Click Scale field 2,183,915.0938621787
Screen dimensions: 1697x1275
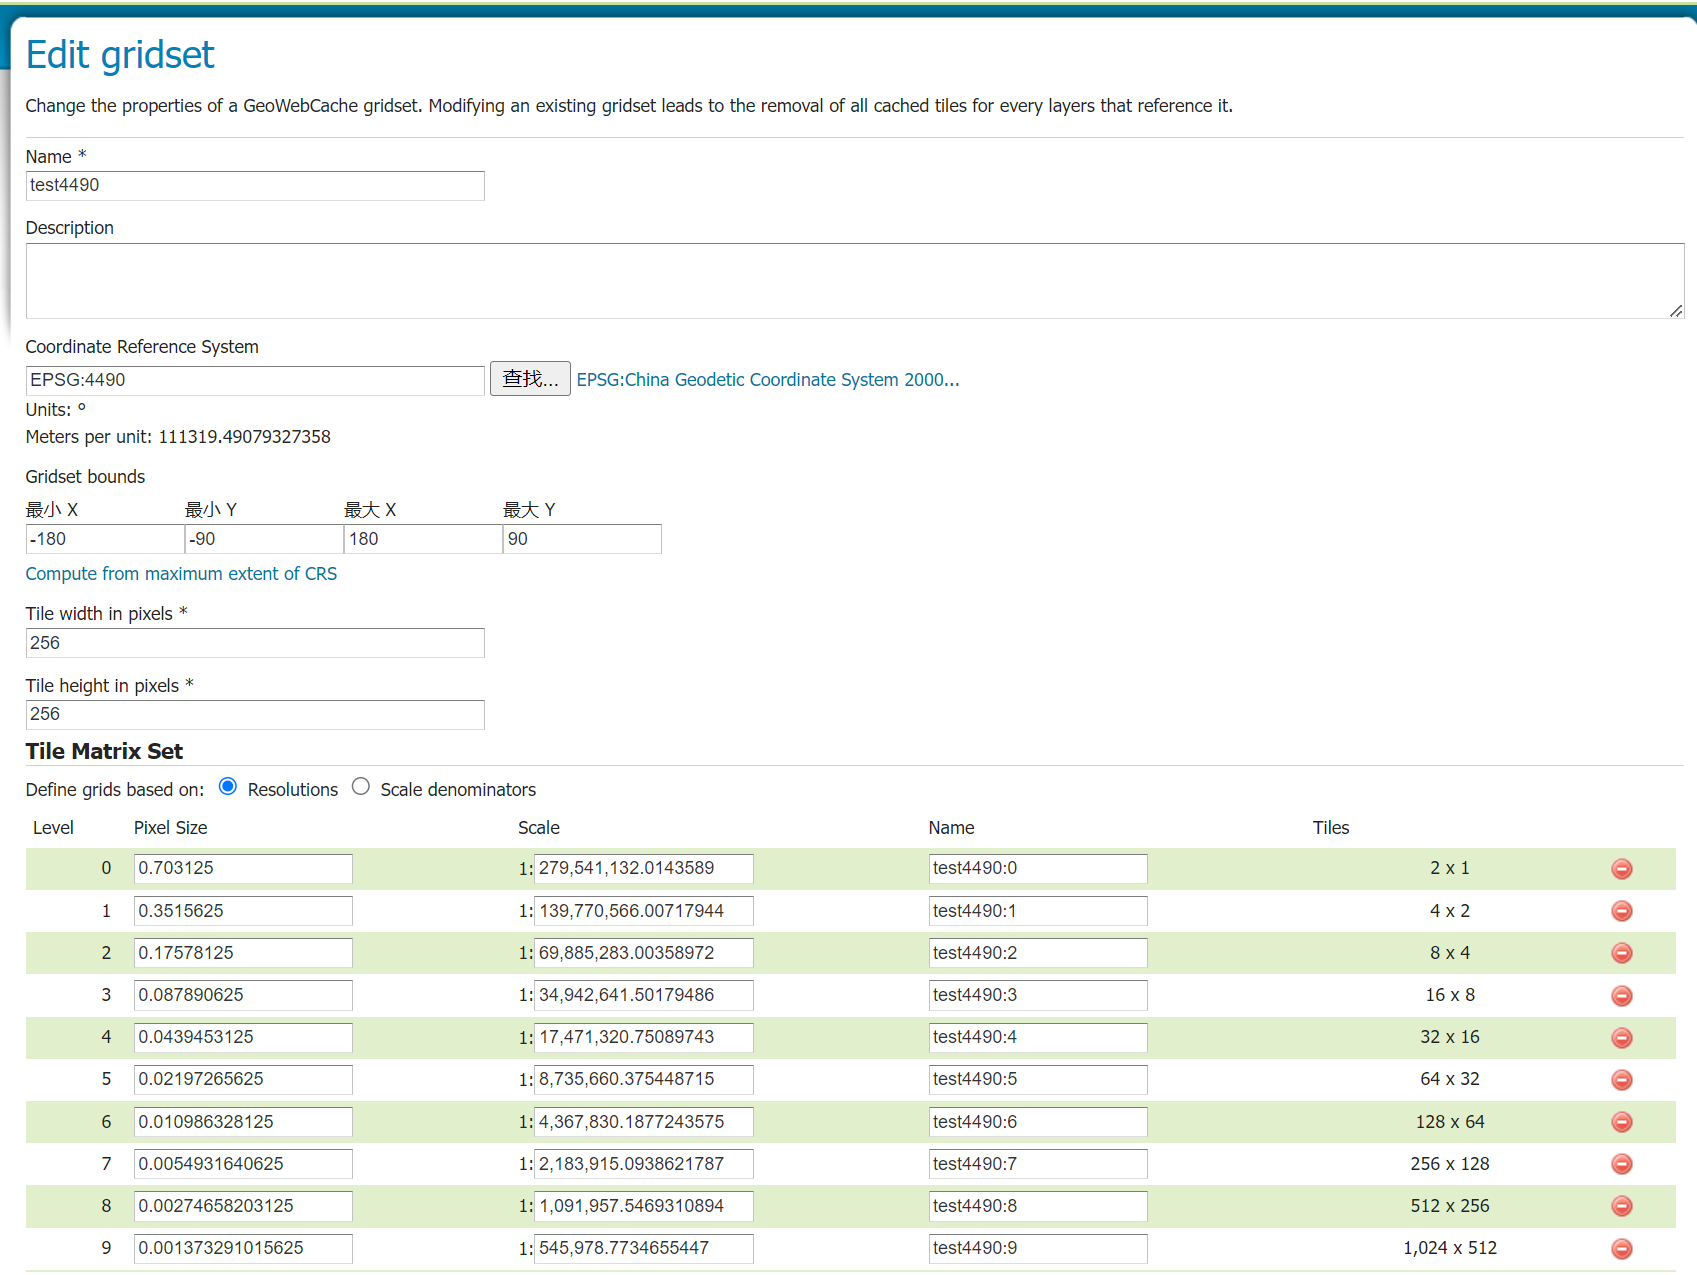click(644, 1164)
